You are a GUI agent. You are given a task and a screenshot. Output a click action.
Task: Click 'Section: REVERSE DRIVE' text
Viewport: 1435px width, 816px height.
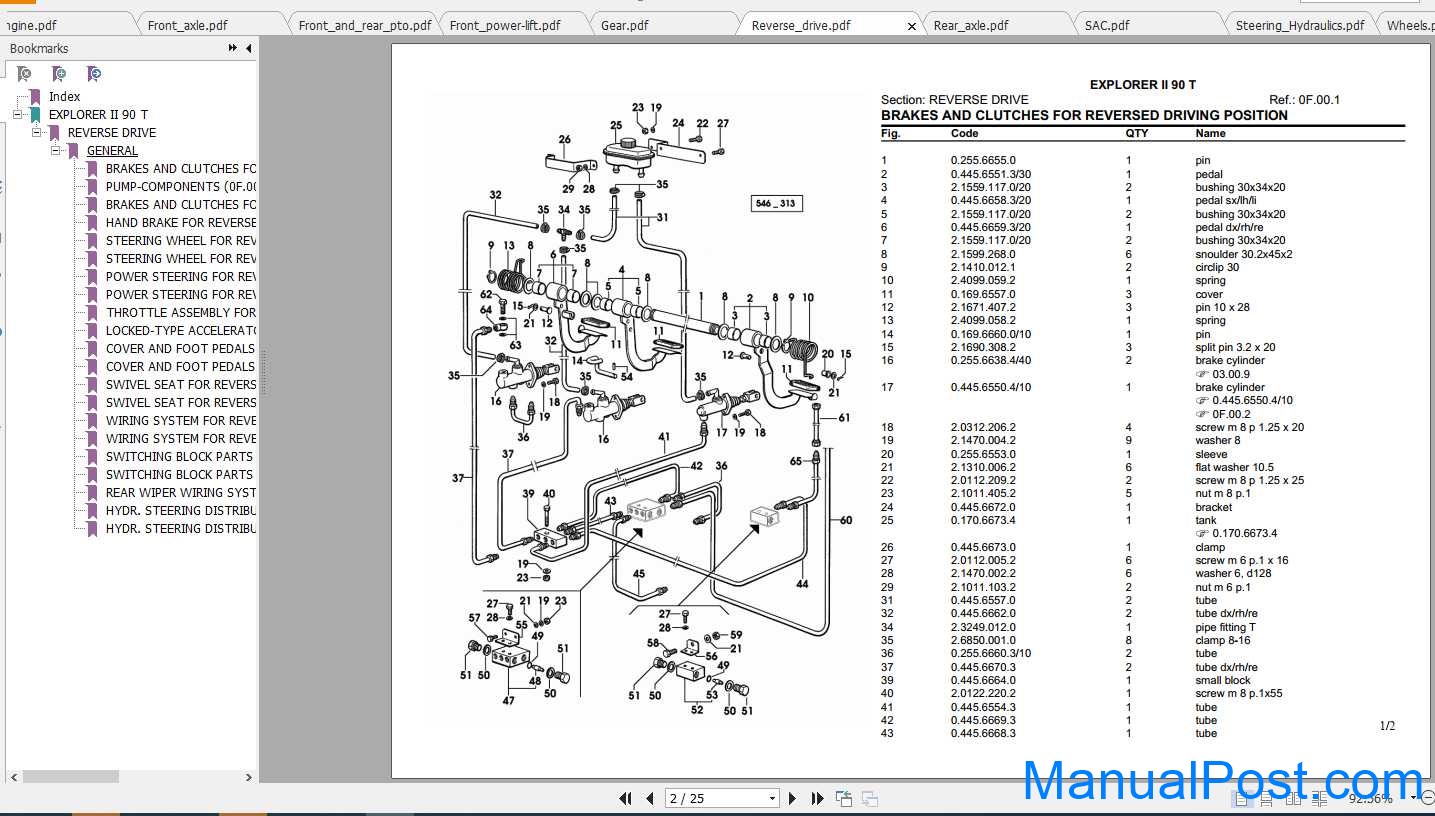(x=954, y=100)
